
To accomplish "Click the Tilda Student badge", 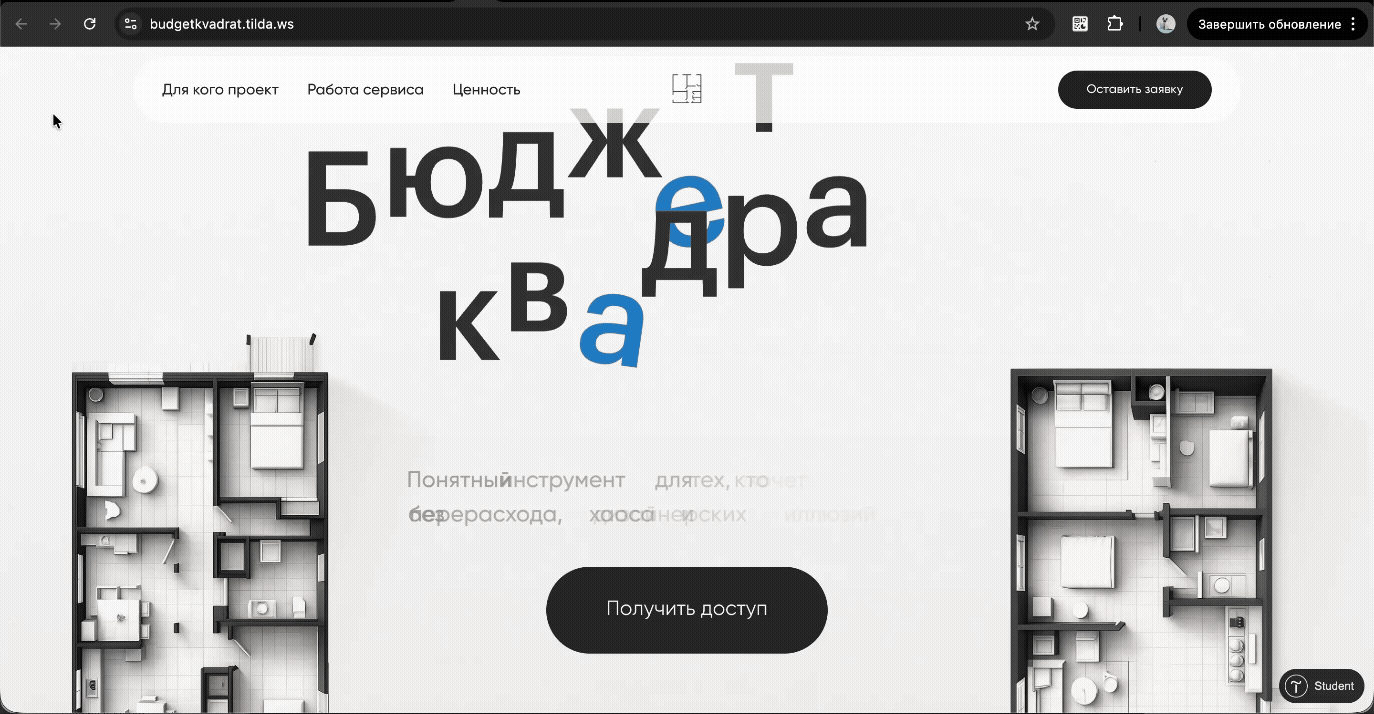I will [x=1321, y=686].
